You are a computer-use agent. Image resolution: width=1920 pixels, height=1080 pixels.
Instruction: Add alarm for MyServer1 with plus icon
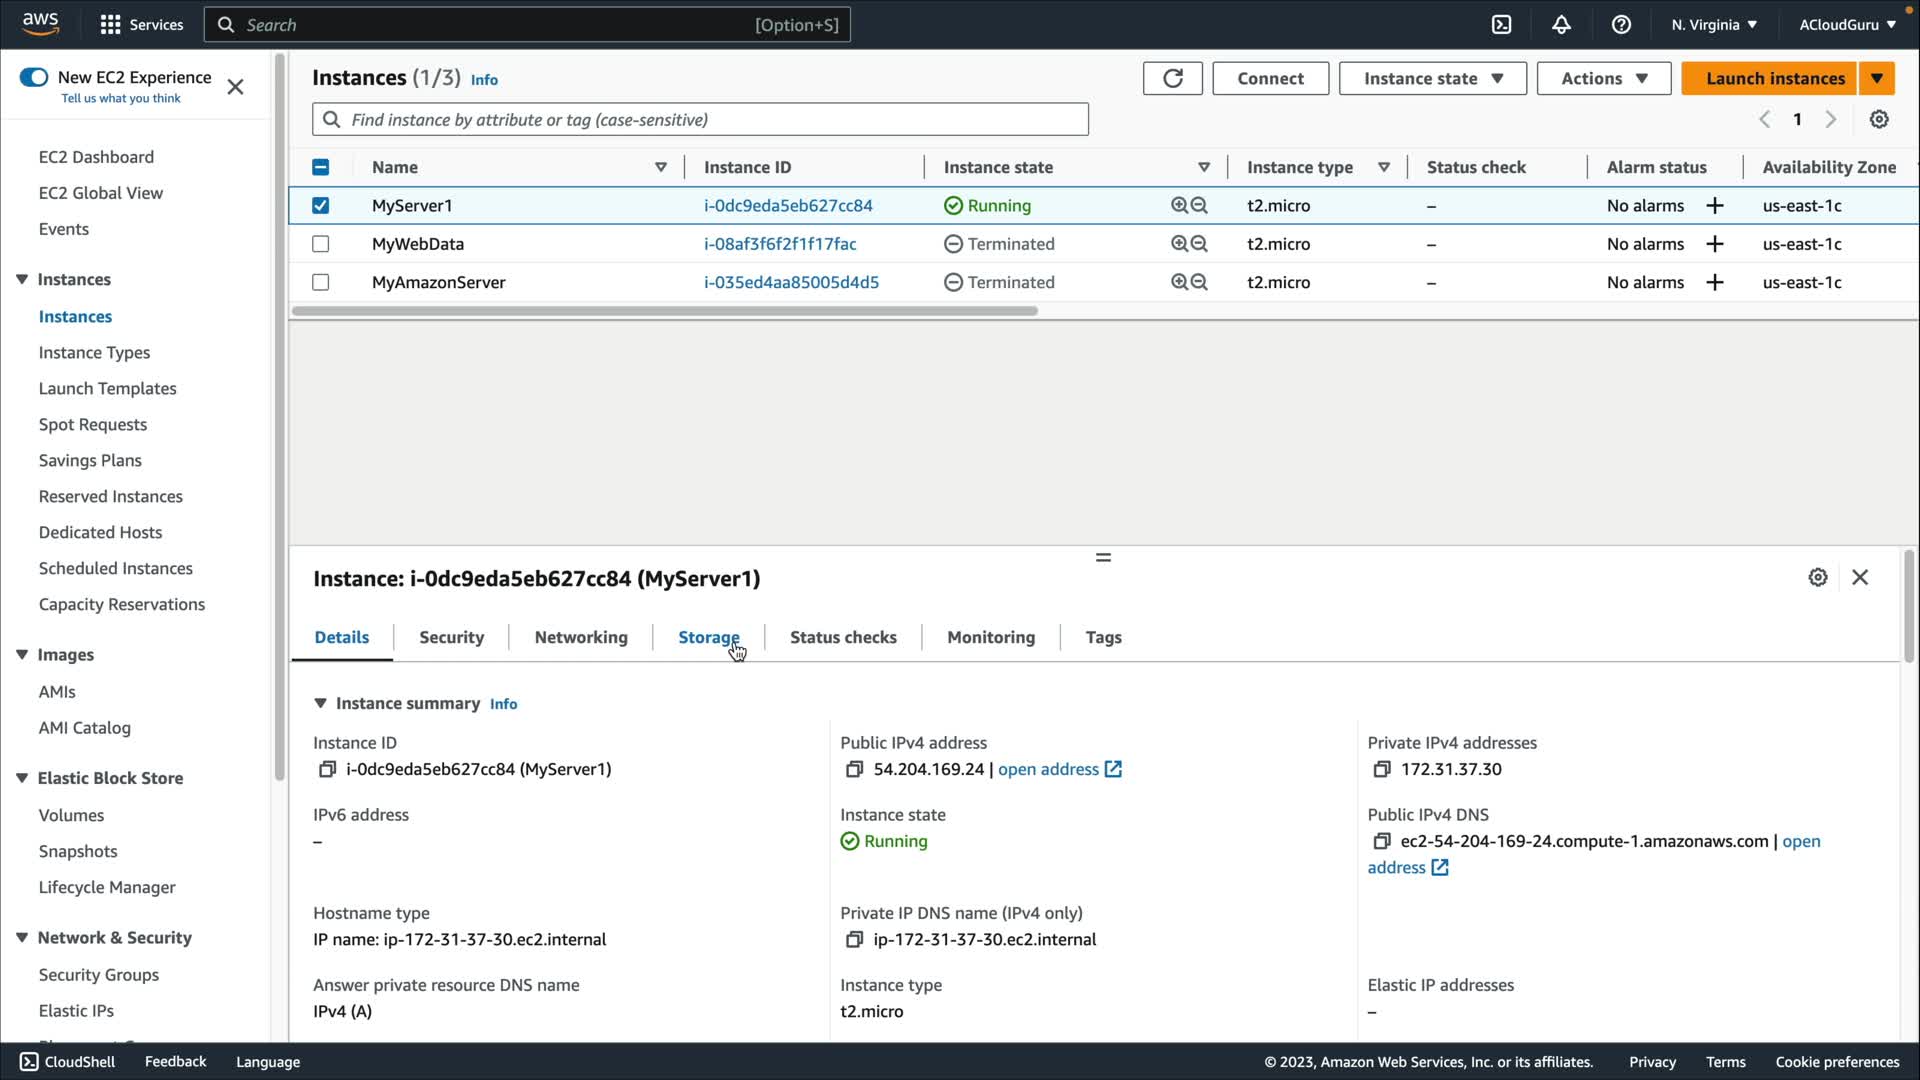pyautogui.click(x=1714, y=206)
